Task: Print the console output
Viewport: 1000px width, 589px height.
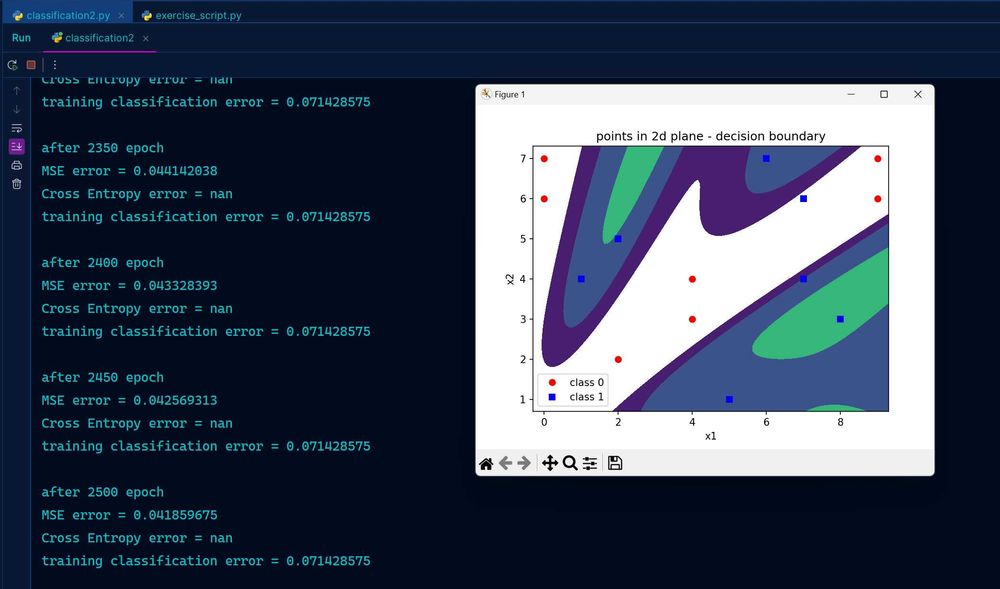Action: coord(17,165)
